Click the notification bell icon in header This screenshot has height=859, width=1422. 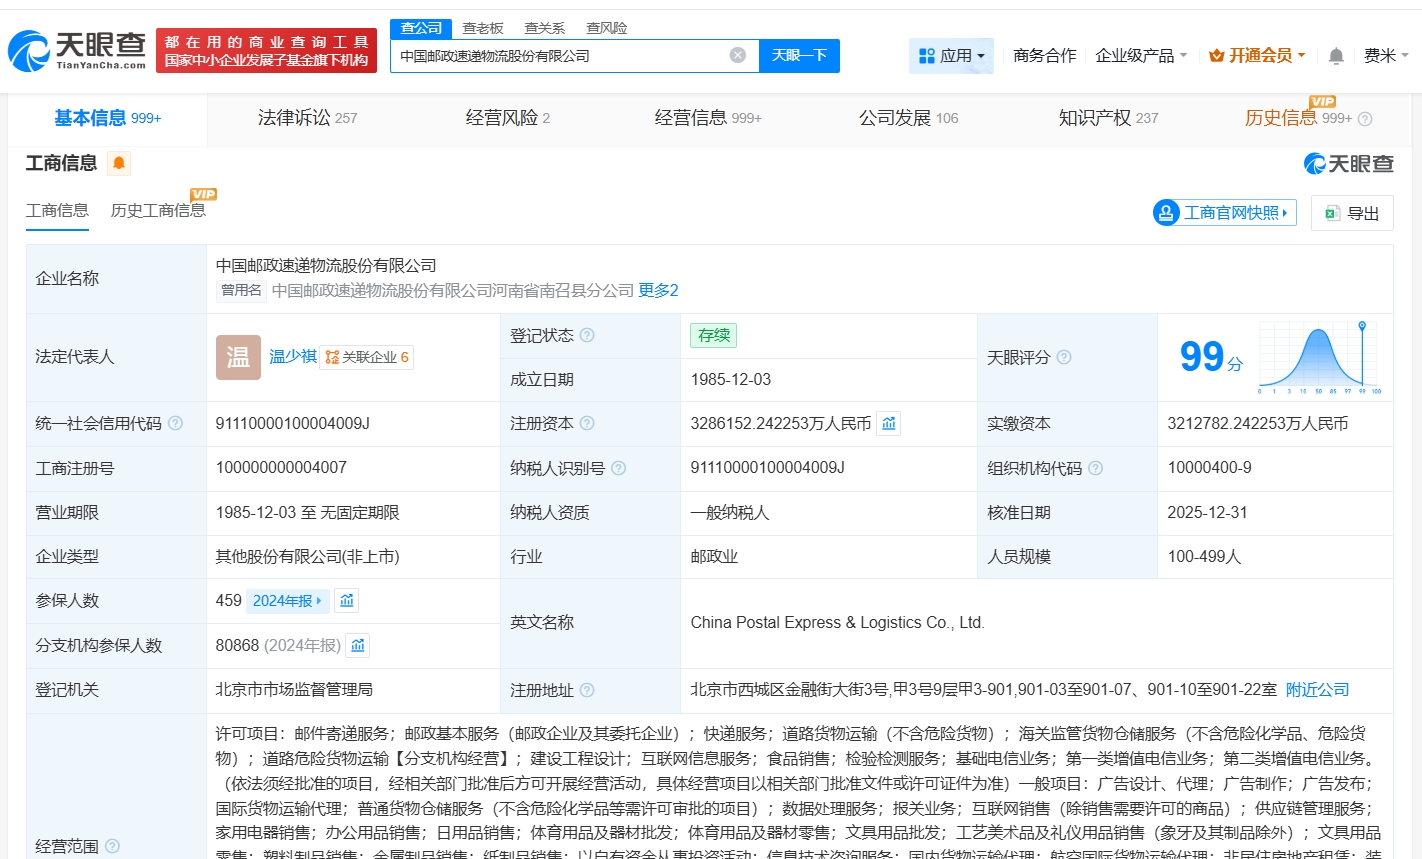click(x=1335, y=56)
